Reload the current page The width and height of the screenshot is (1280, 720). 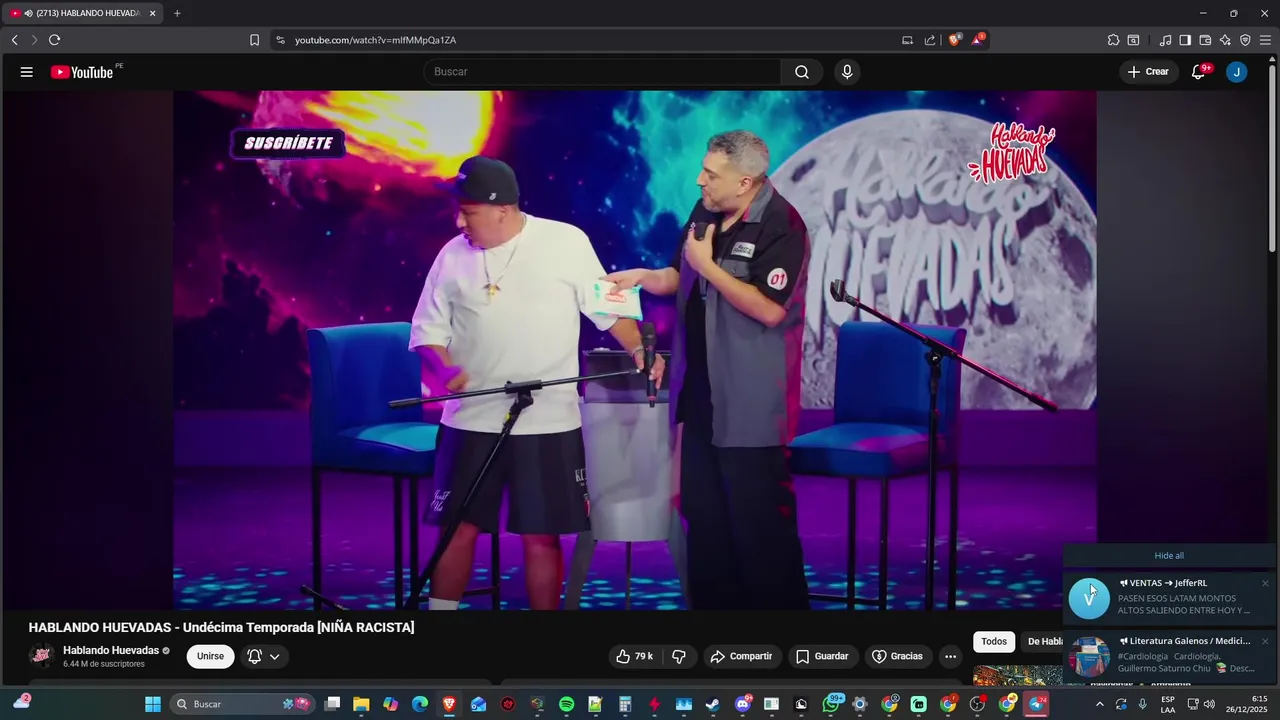[x=54, y=40]
